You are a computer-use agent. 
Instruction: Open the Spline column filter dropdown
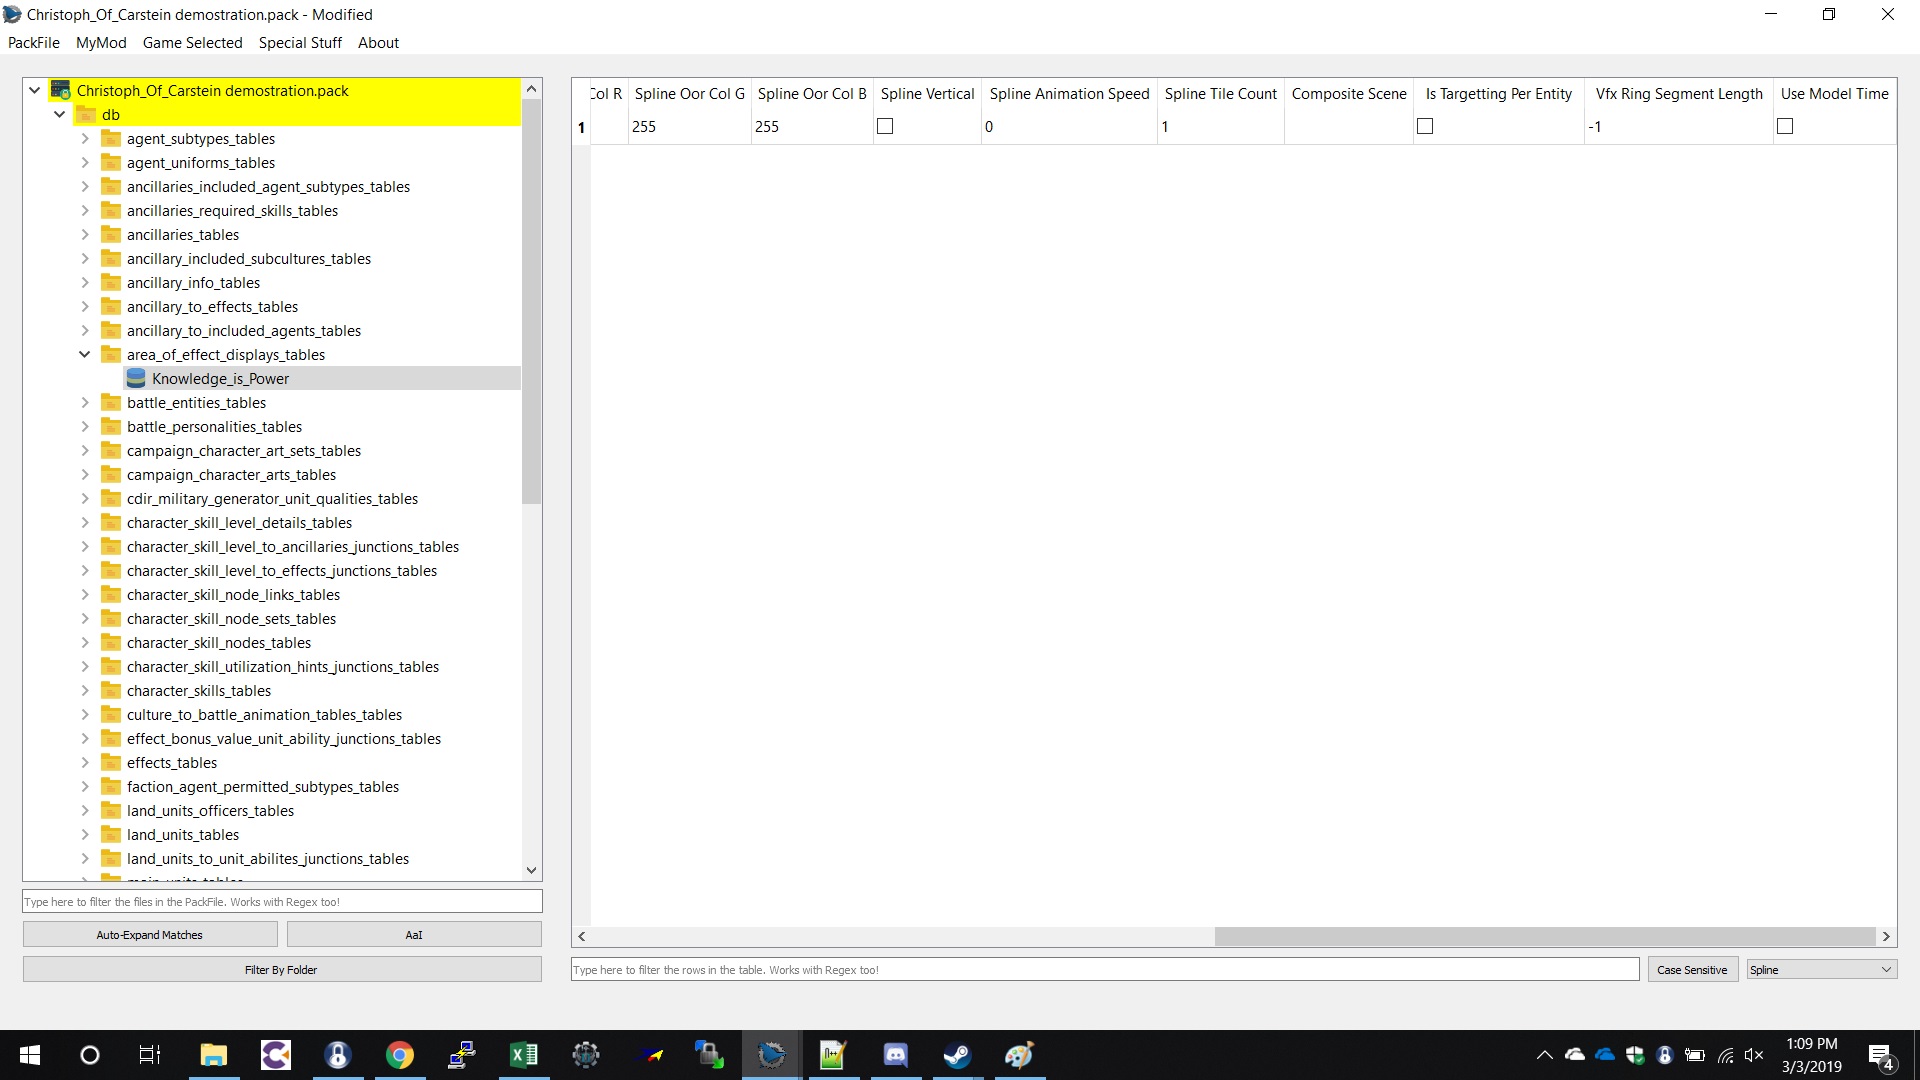click(x=1820, y=969)
